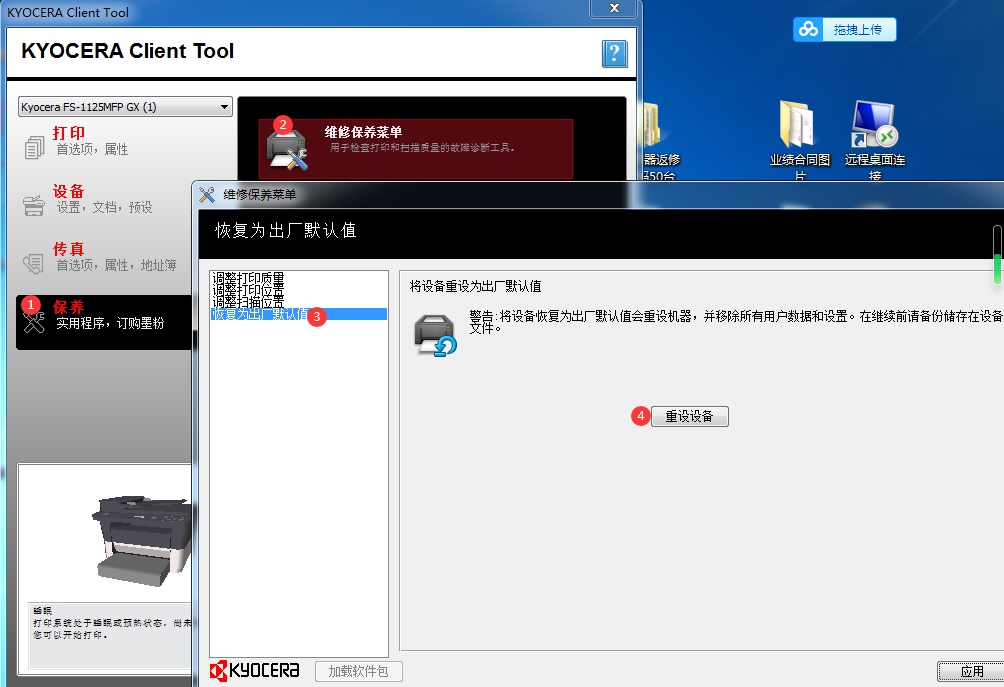Click the 加载软件包 load package button

pyautogui.click(x=359, y=671)
